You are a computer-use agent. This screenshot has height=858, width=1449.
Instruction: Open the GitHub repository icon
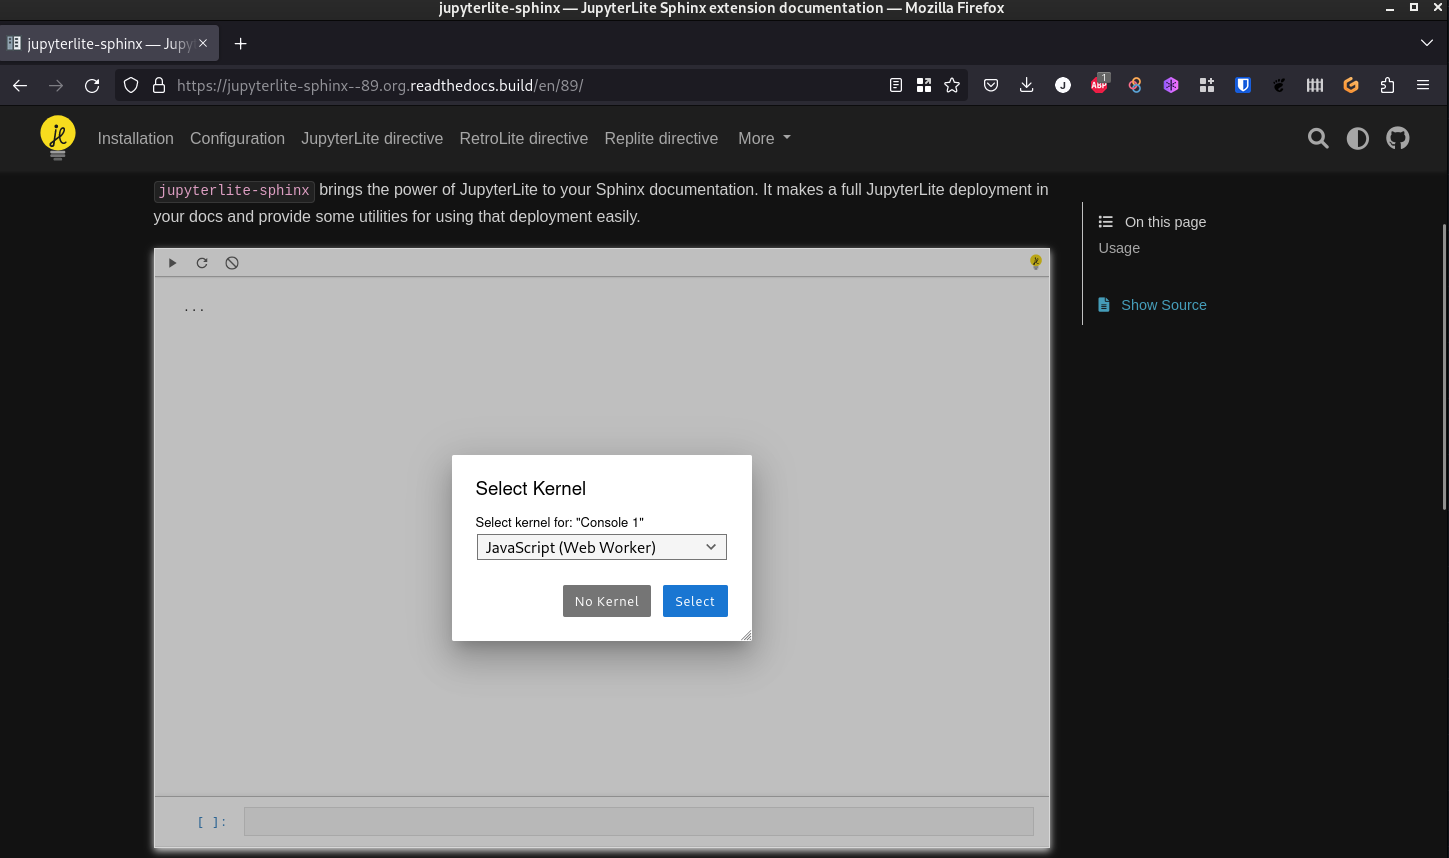[x=1398, y=138]
